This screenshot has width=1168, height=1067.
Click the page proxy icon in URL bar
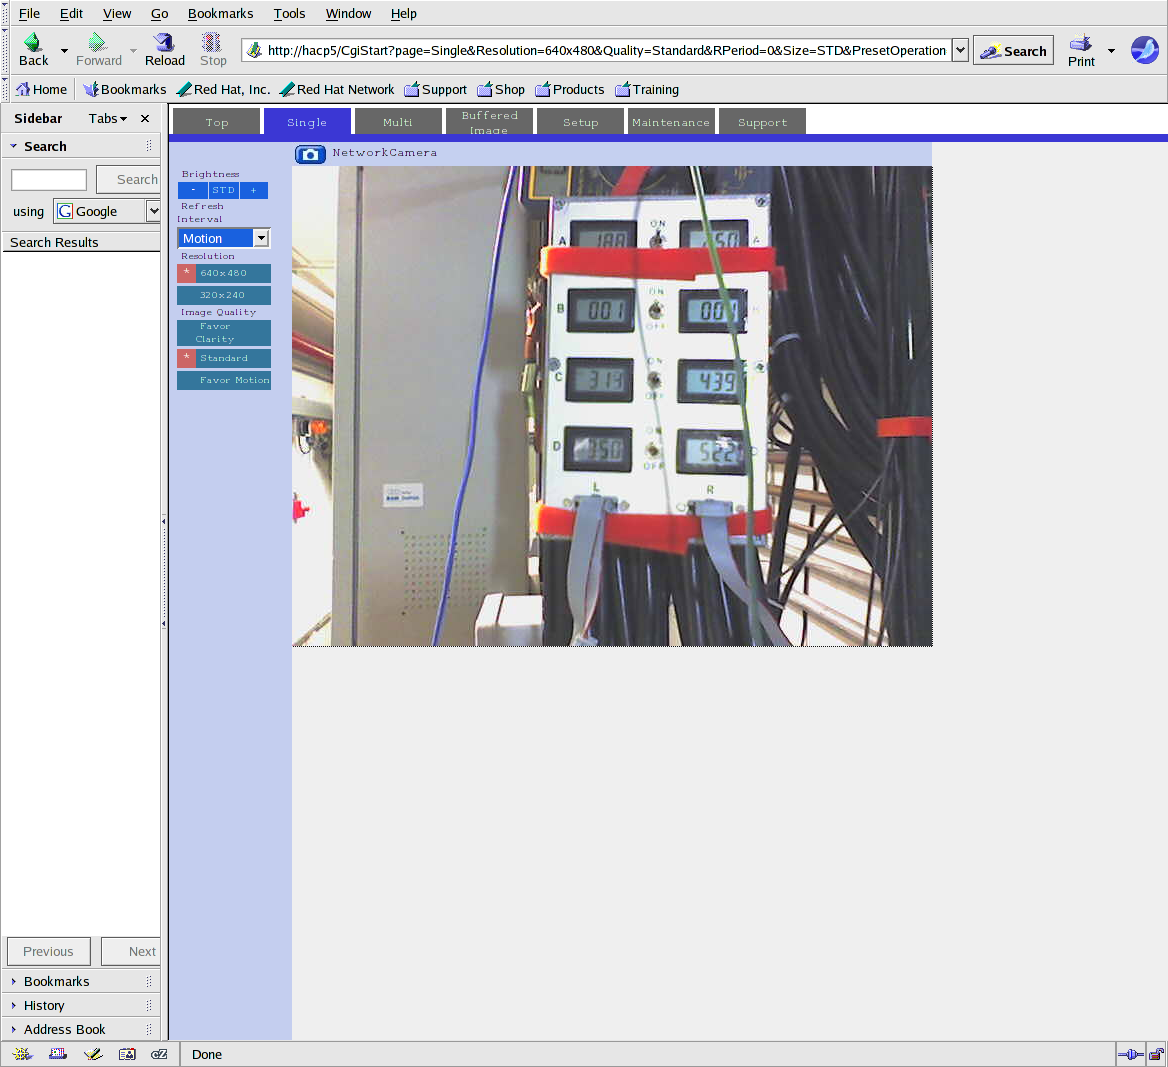[x=254, y=50]
